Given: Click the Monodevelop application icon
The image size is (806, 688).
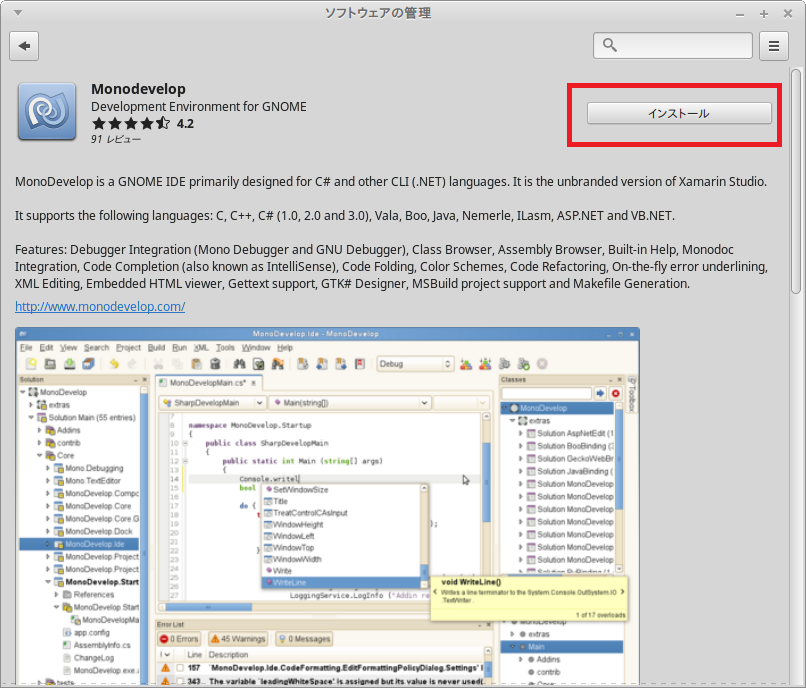Looking at the screenshot, I should (47, 112).
